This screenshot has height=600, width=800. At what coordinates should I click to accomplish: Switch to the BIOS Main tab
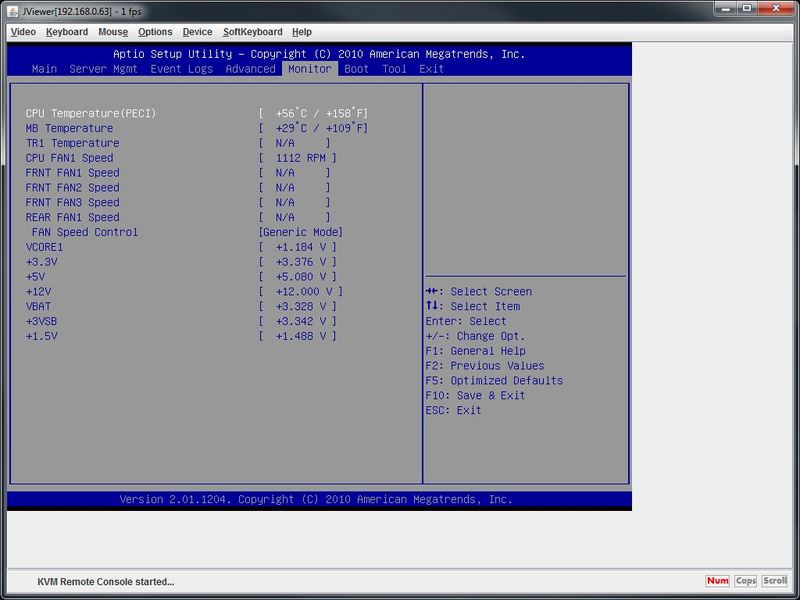click(x=44, y=69)
